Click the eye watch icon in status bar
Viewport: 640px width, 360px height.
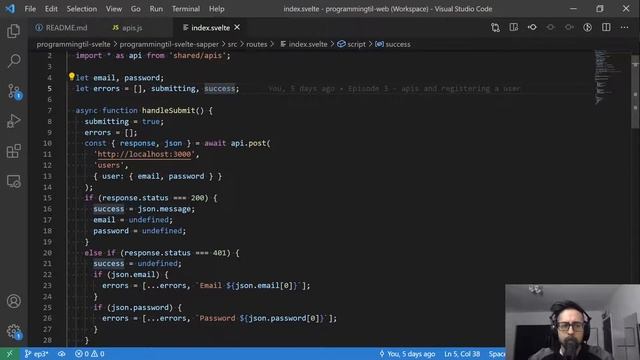pos(62,354)
